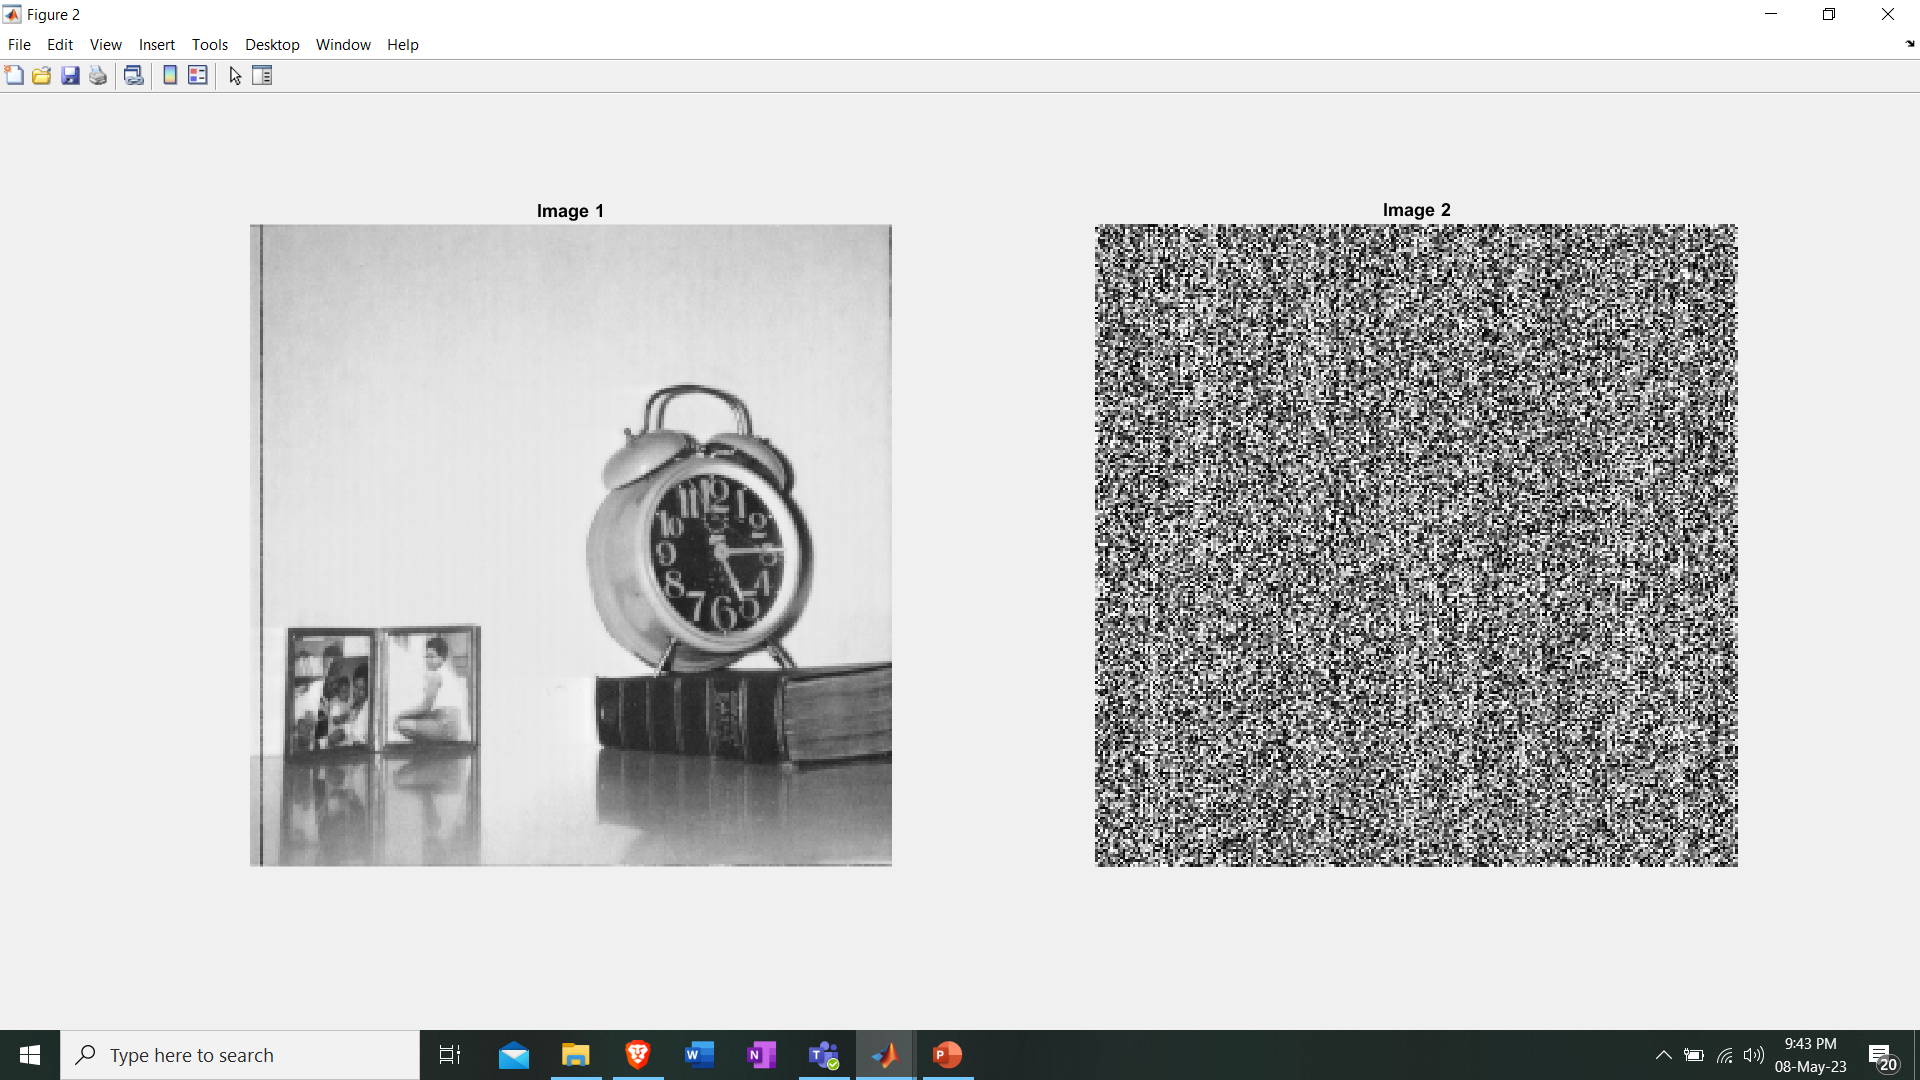Open the Property Inspector toolbar icon
This screenshot has width=1920, height=1080.
point(262,75)
